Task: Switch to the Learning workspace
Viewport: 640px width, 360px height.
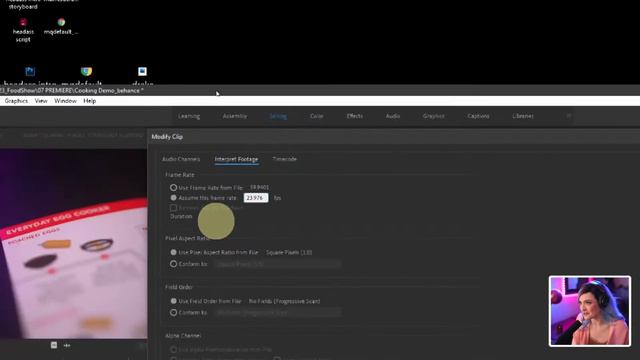Action: pyautogui.click(x=189, y=116)
